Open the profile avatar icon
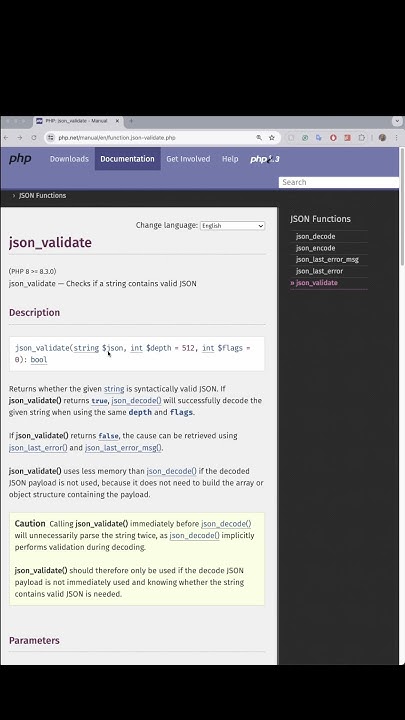Screen dimensions: 405x720 point(382,138)
